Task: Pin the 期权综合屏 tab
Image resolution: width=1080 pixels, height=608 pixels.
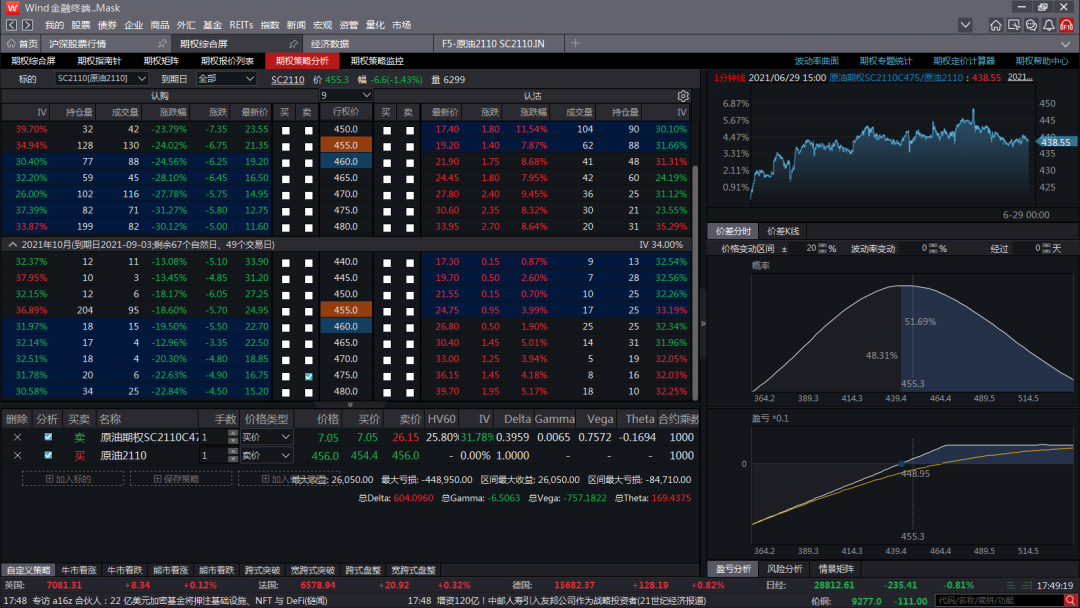Action: tap(293, 43)
